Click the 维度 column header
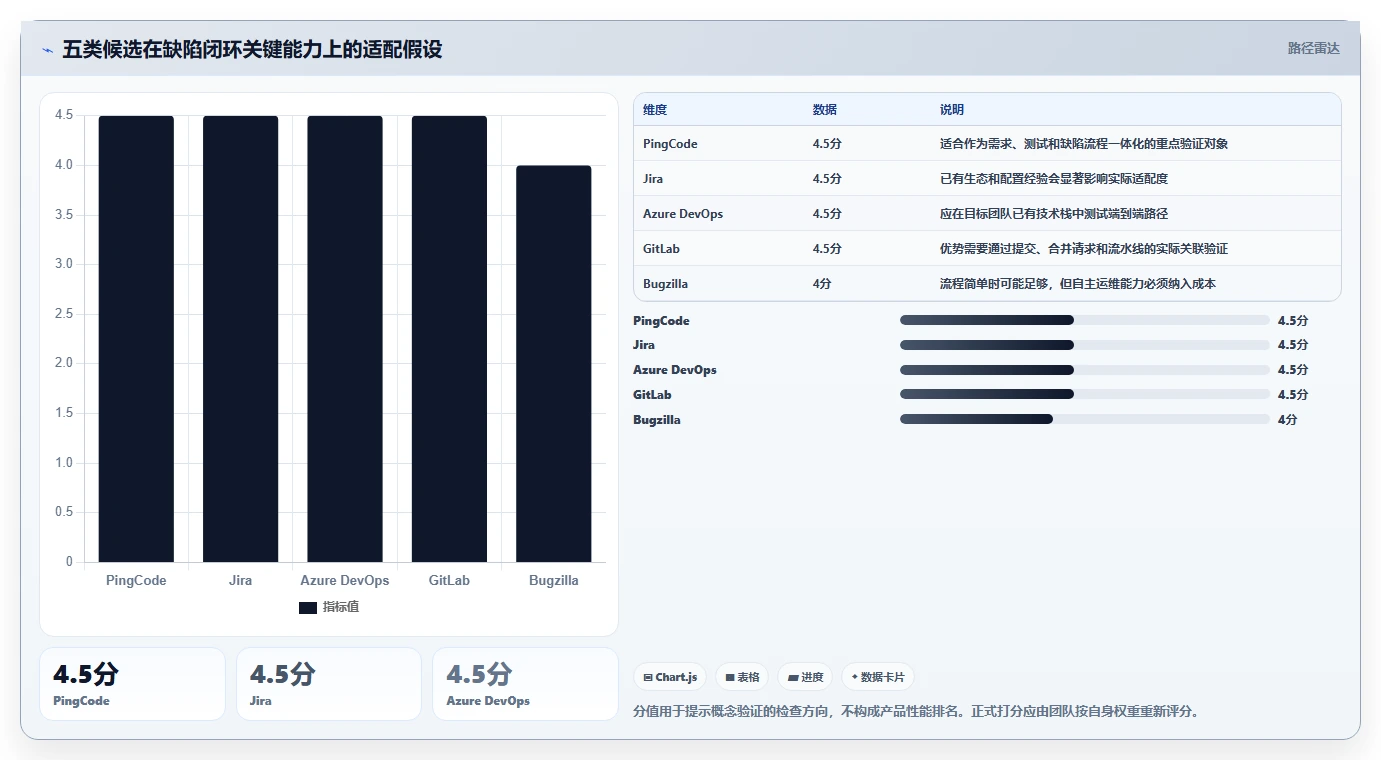 tap(655, 110)
